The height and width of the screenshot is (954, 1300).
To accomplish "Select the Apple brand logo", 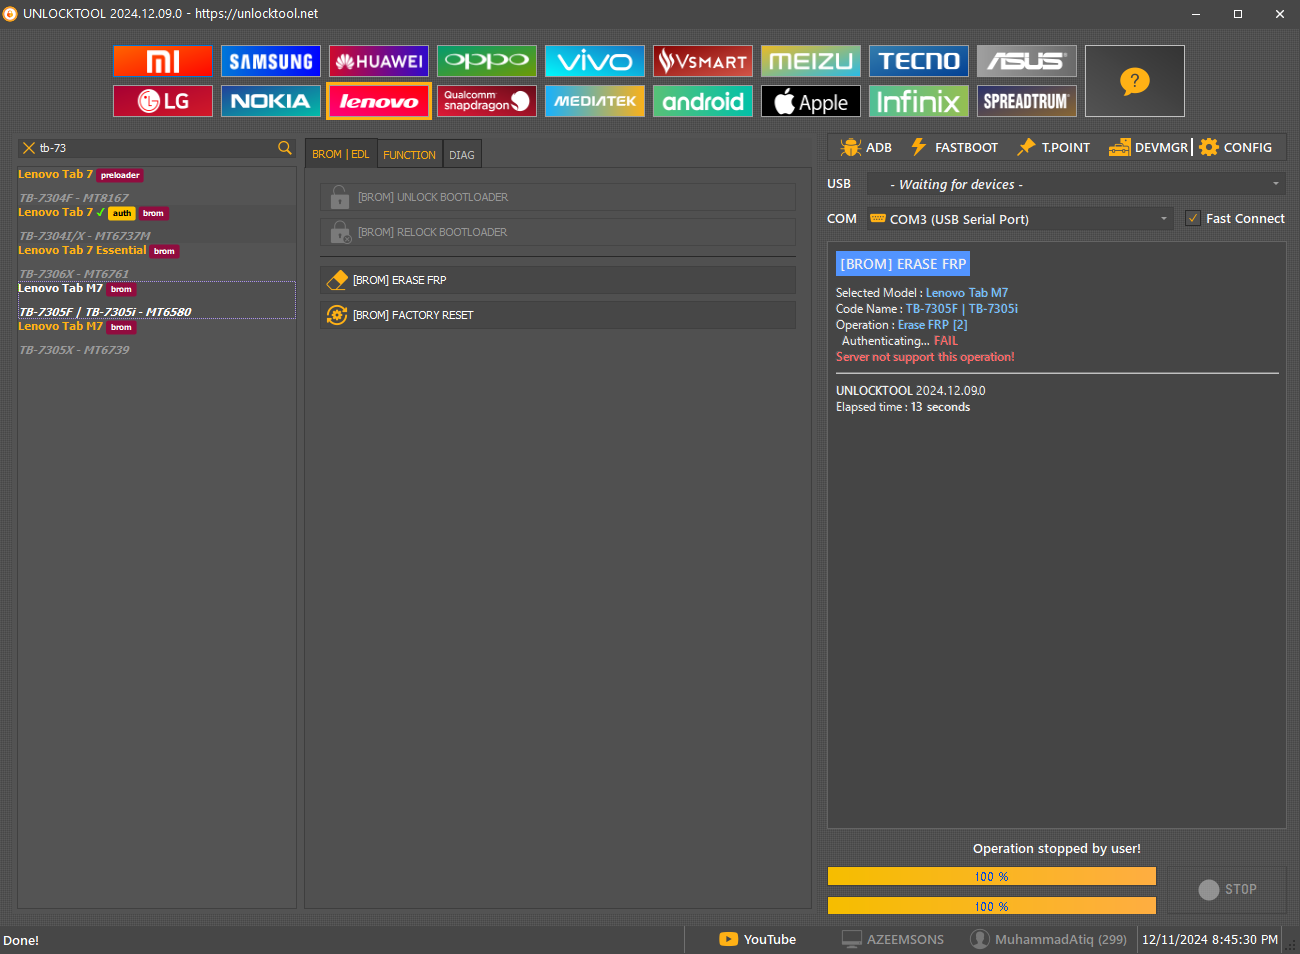I will click(x=811, y=101).
